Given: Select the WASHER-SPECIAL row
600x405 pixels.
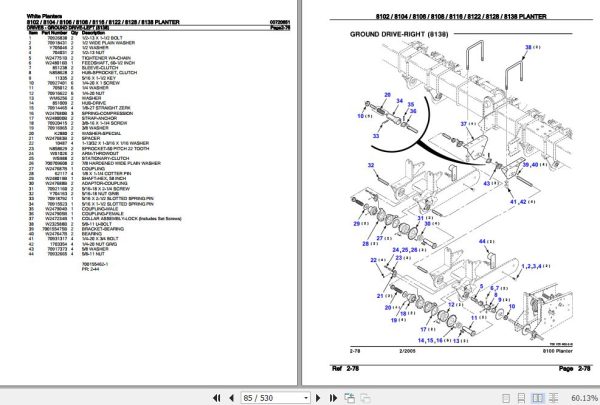Looking at the screenshot, I should 75,133.
